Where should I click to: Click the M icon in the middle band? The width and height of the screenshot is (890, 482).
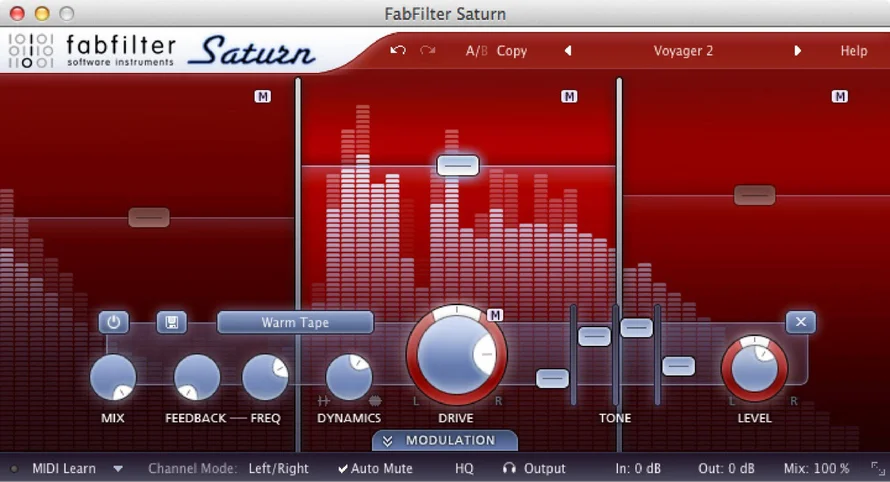point(569,96)
